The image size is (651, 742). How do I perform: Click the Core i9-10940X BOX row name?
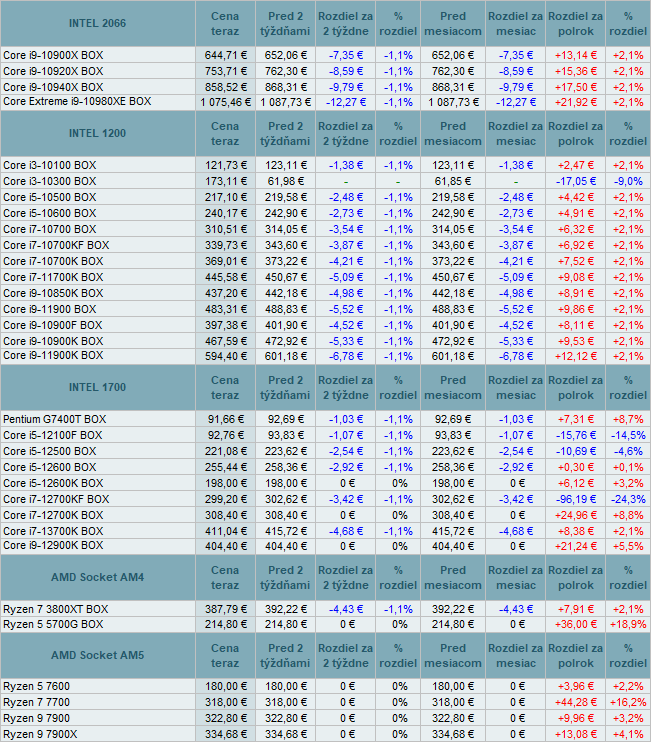tap(53, 88)
